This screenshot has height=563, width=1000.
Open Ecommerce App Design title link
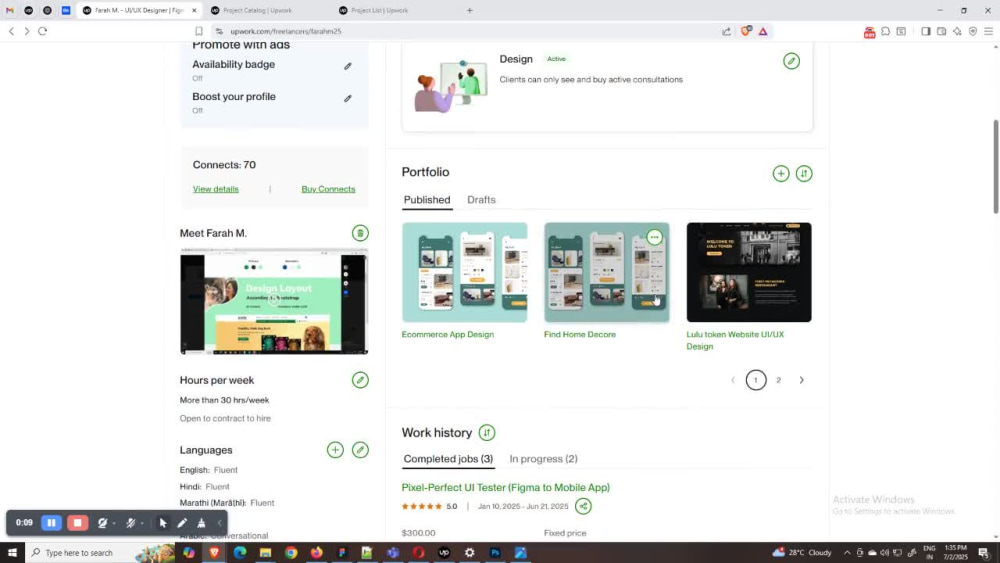[x=448, y=335]
